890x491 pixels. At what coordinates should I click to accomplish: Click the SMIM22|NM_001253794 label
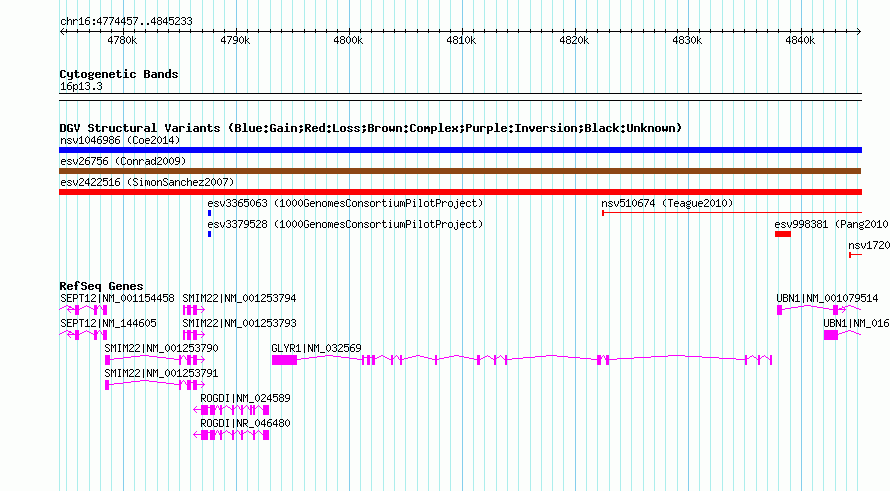click(x=239, y=298)
